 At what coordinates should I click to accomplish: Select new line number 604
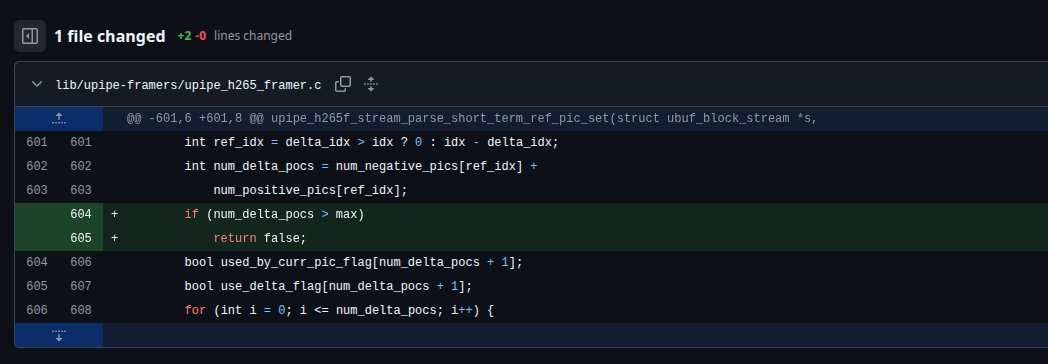tap(80, 214)
